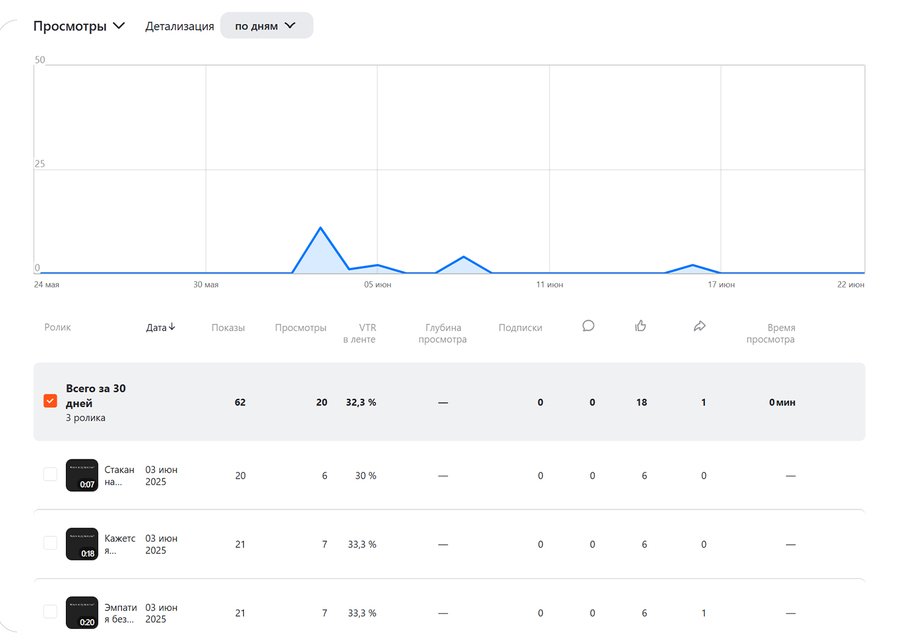
Task: Click the VTR в ленте column header
Action: point(359,333)
